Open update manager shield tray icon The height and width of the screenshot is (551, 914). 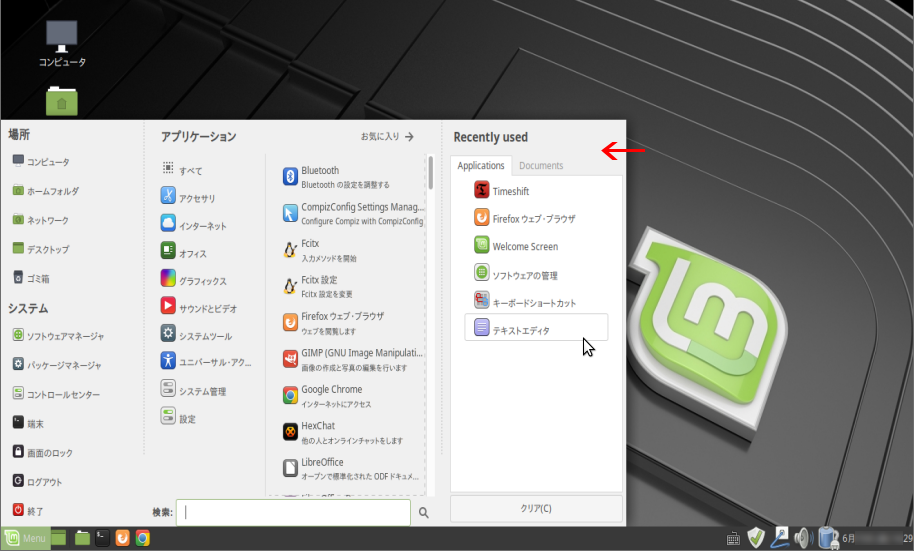tap(756, 538)
